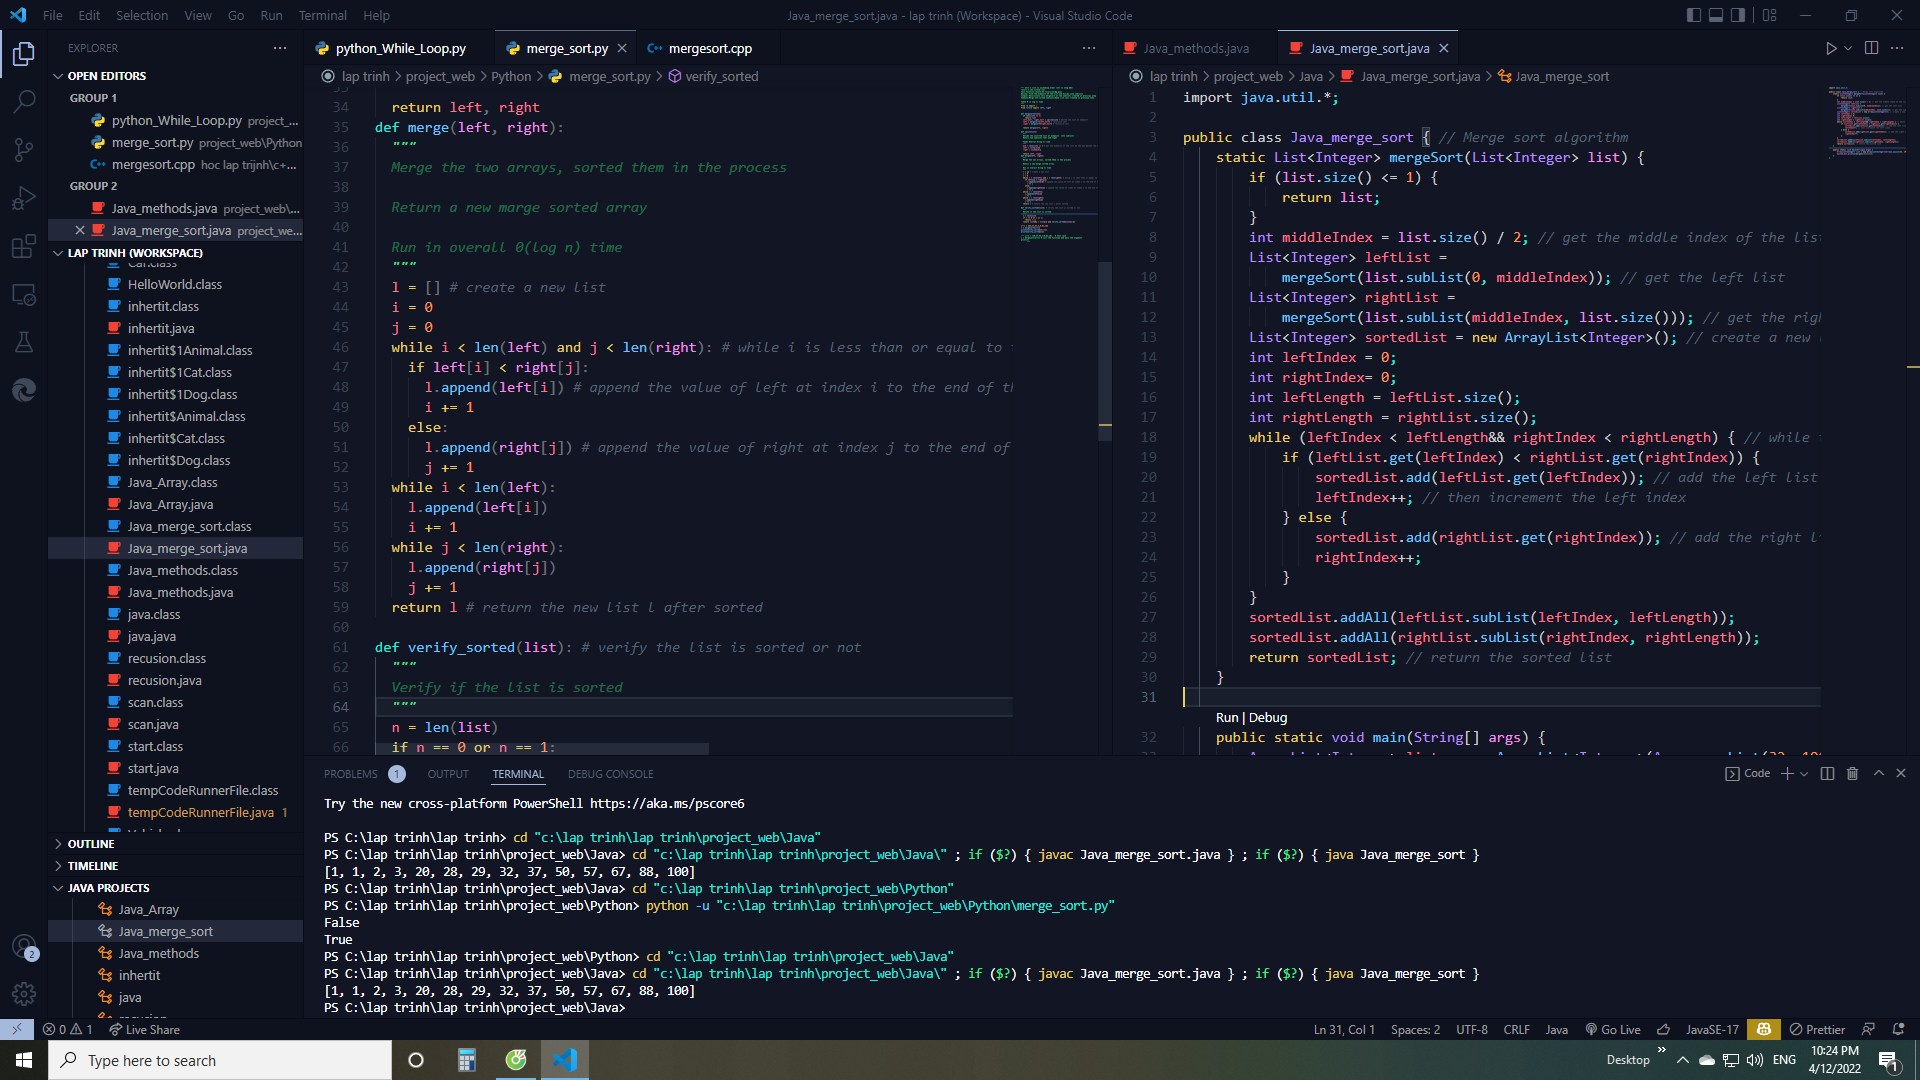This screenshot has height=1080, width=1920.
Task: Toggle the bottom panel layout button
Action: (1716, 15)
